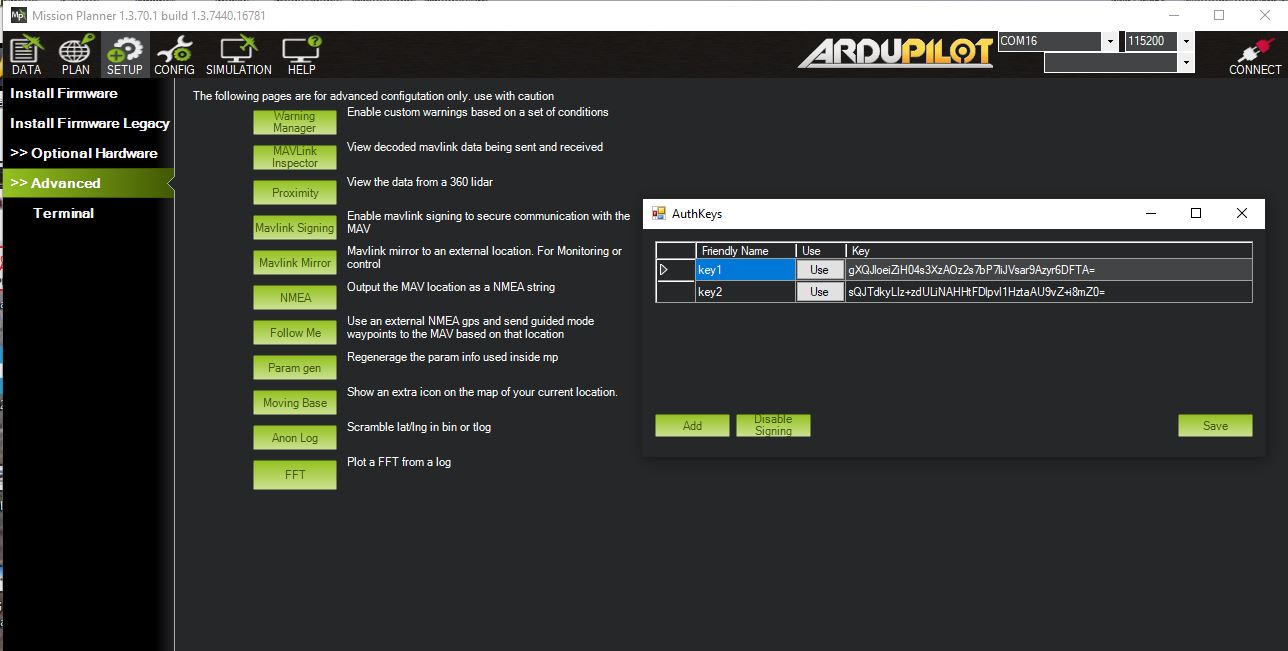
Task: Open the PLAN flight planner icon
Action: pyautogui.click(x=75, y=55)
